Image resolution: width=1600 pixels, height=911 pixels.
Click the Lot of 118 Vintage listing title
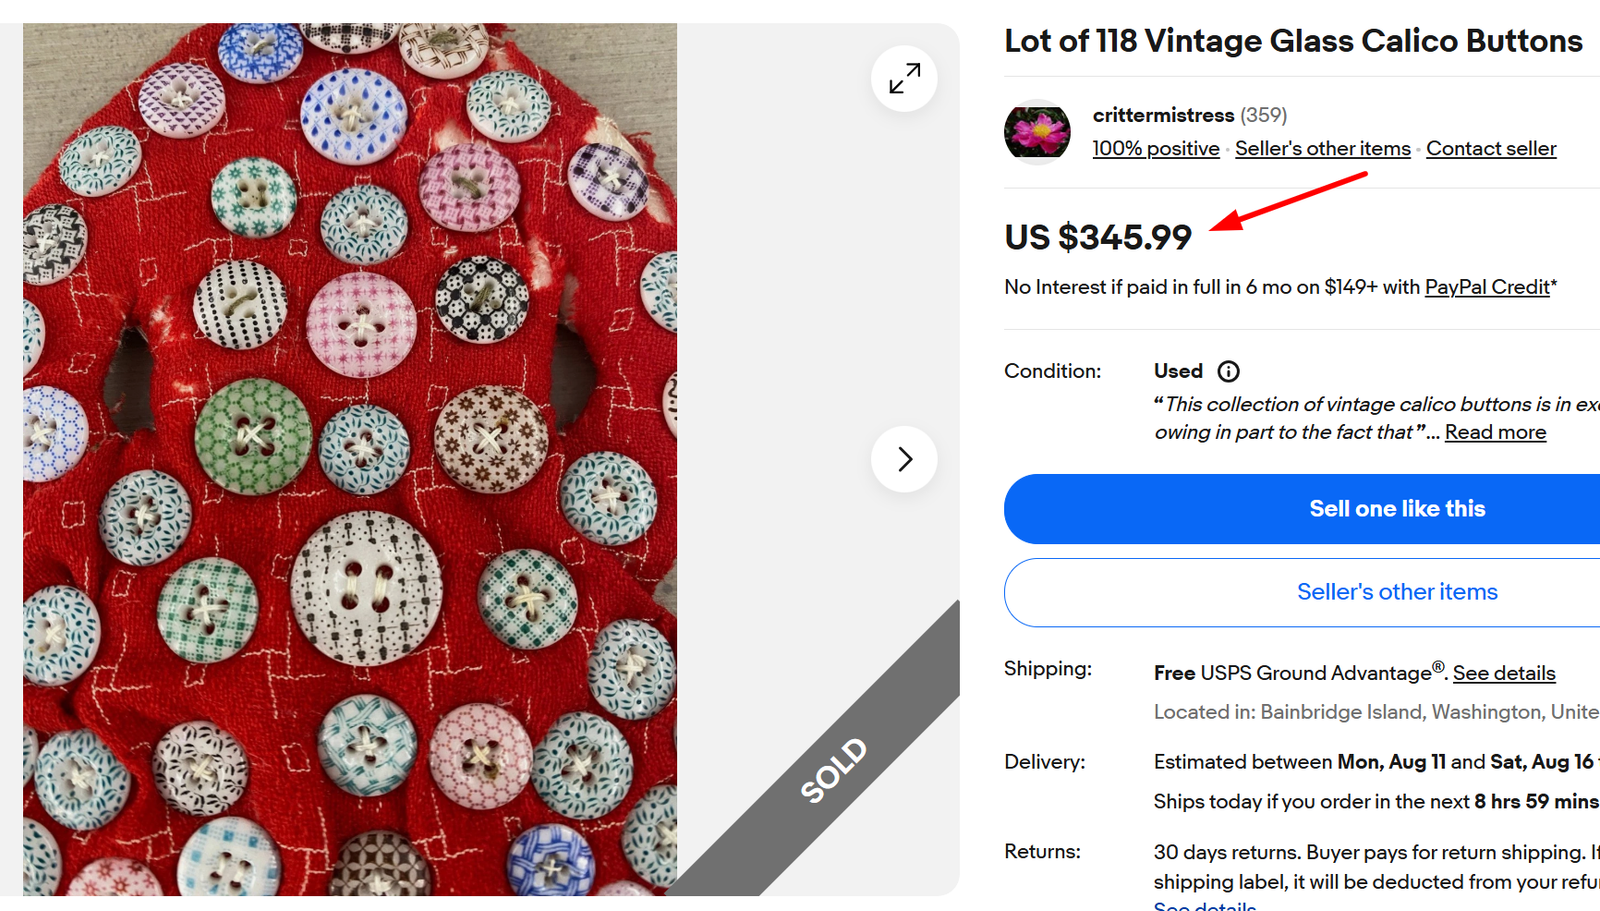click(1292, 41)
